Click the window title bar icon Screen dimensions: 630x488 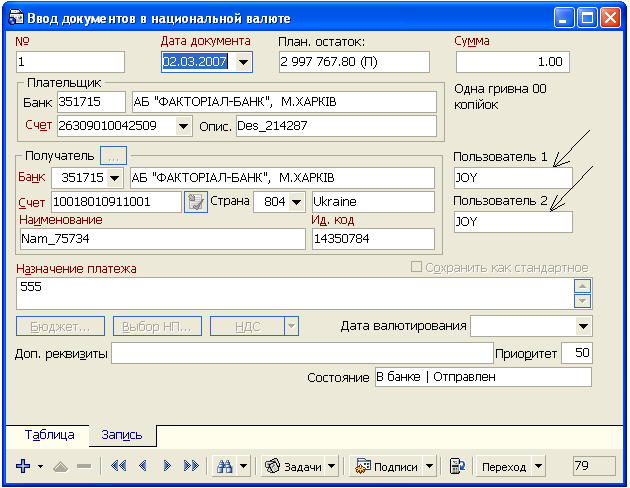pyautogui.click(x=16, y=18)
